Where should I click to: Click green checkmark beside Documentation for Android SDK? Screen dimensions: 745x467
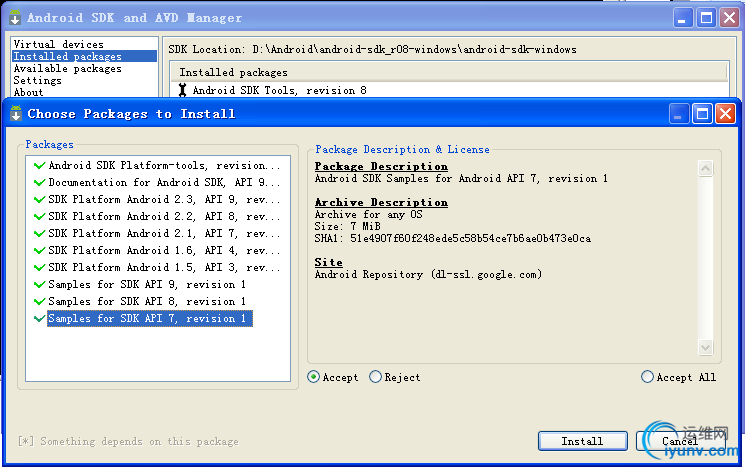coord(39,182)
